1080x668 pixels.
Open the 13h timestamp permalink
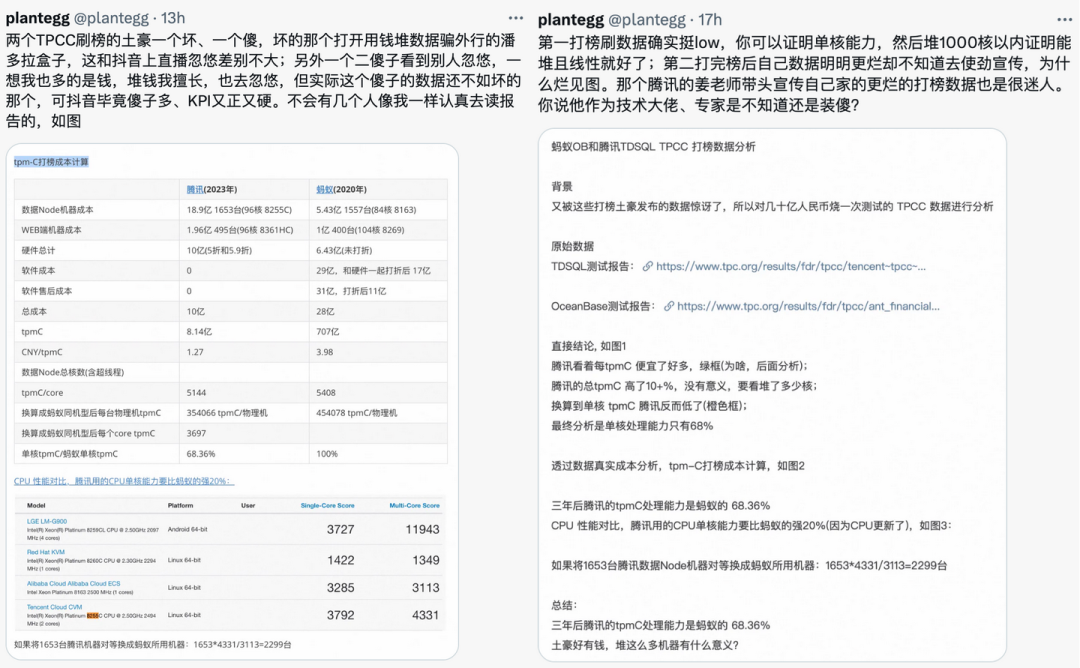pyautogui.click(x=173, y=18)
